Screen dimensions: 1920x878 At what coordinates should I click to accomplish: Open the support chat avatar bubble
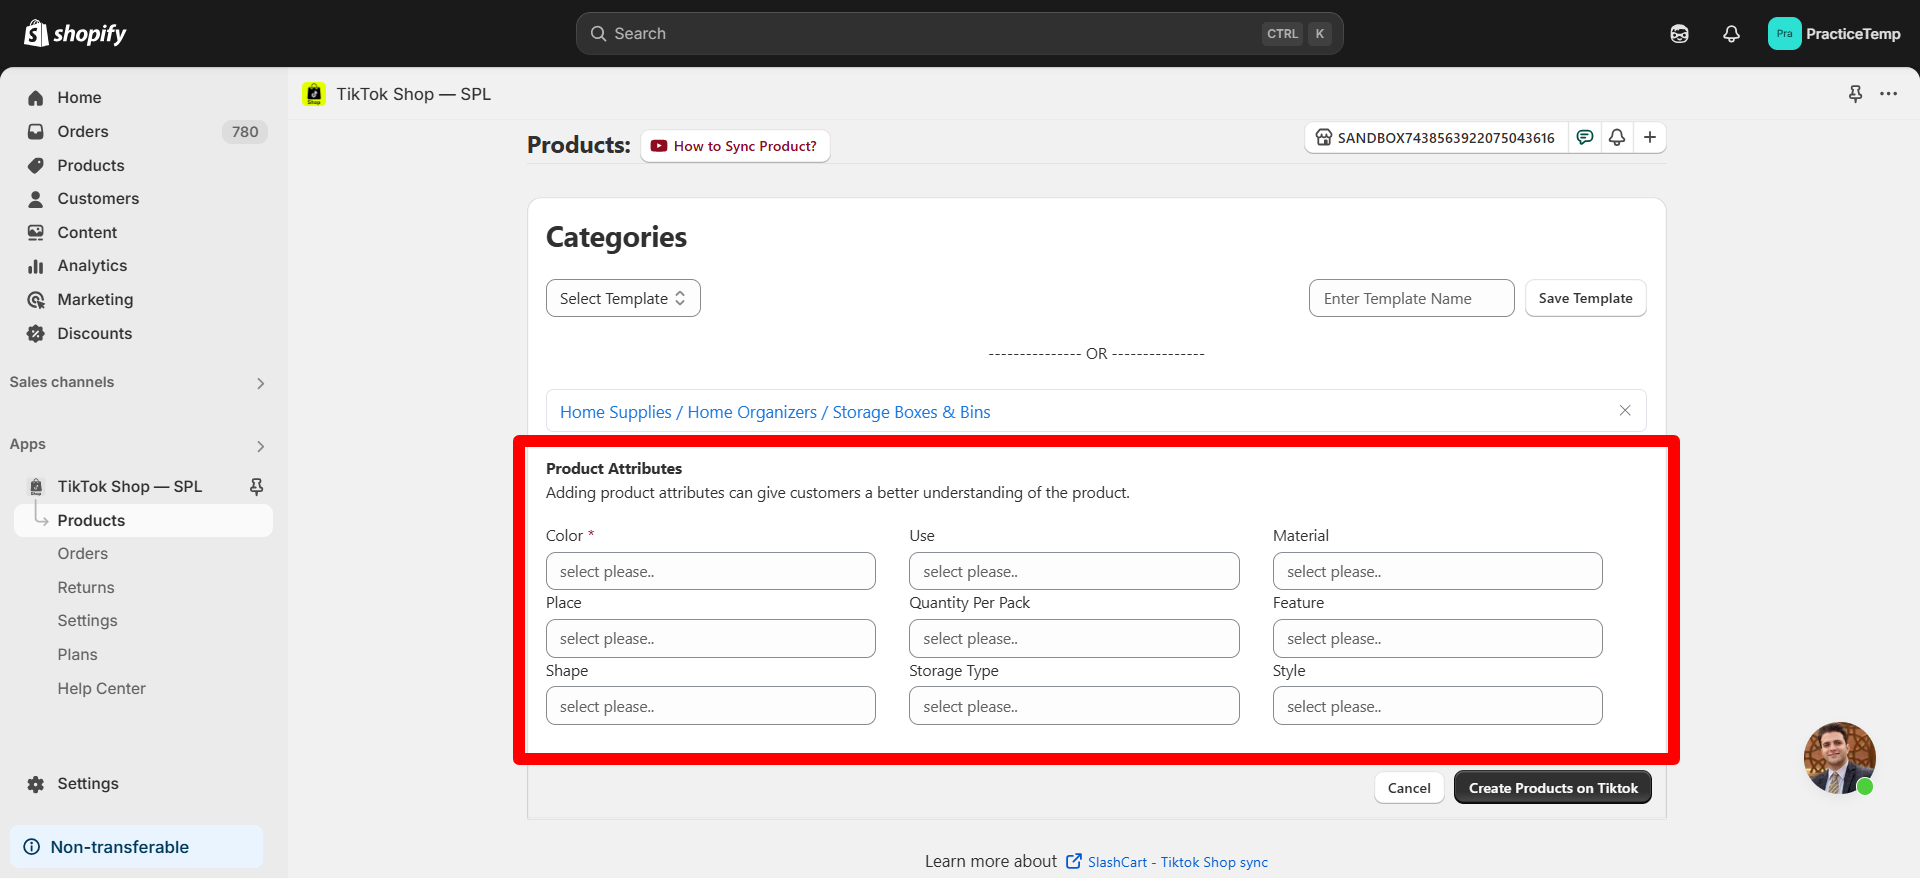(x=1839, y=758)
